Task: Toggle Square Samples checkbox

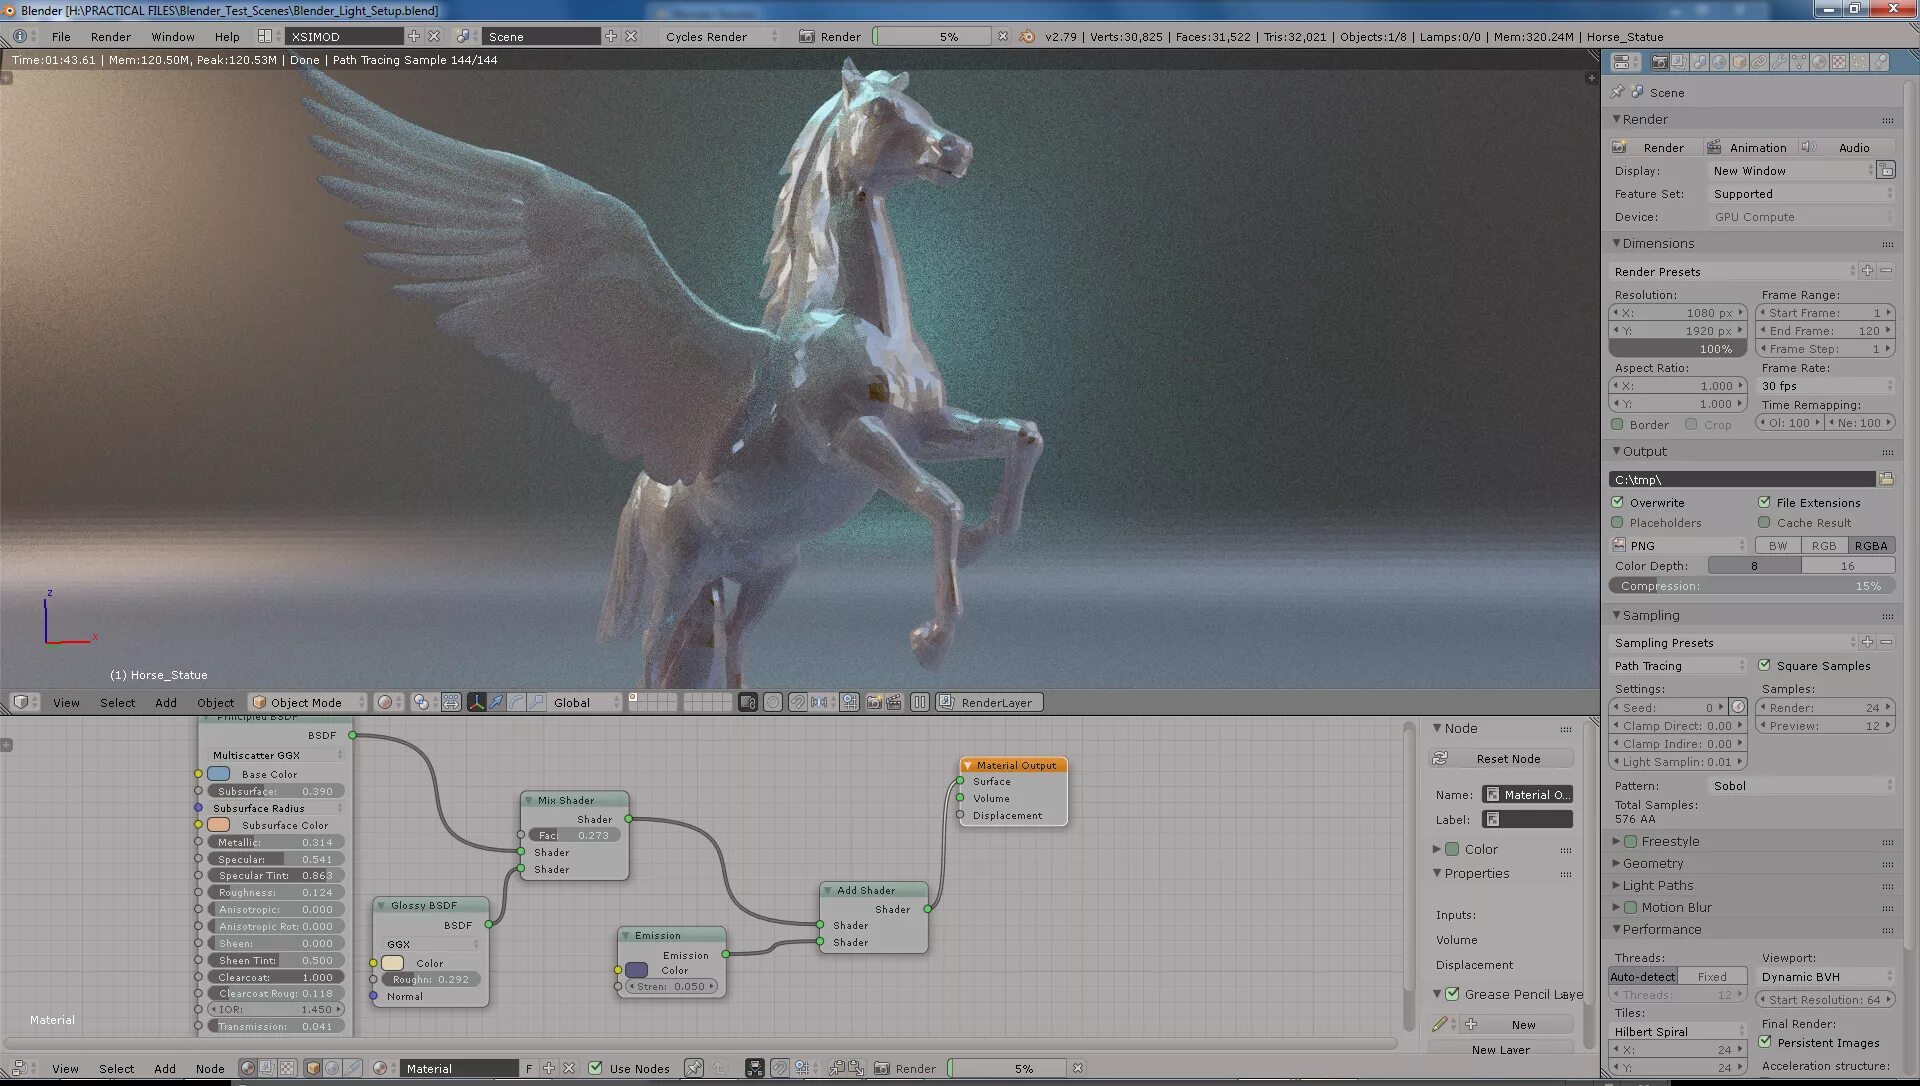Action: pyautogui.click(x=1767, y=666)
